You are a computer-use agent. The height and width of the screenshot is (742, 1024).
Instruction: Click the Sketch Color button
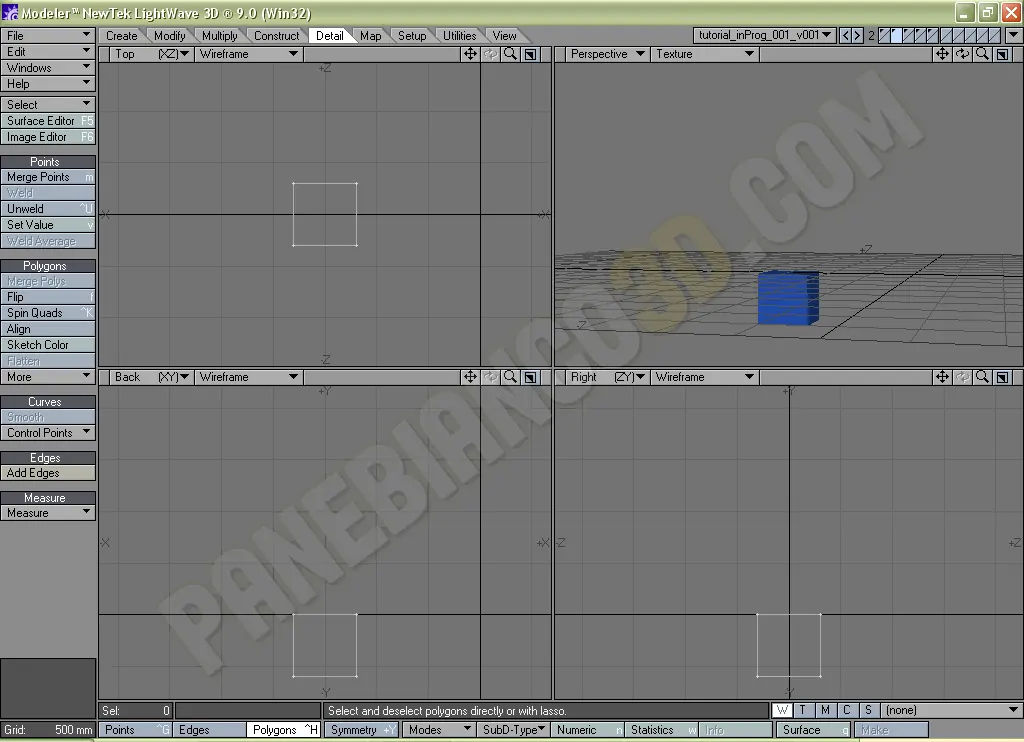(x=48, y=345)
